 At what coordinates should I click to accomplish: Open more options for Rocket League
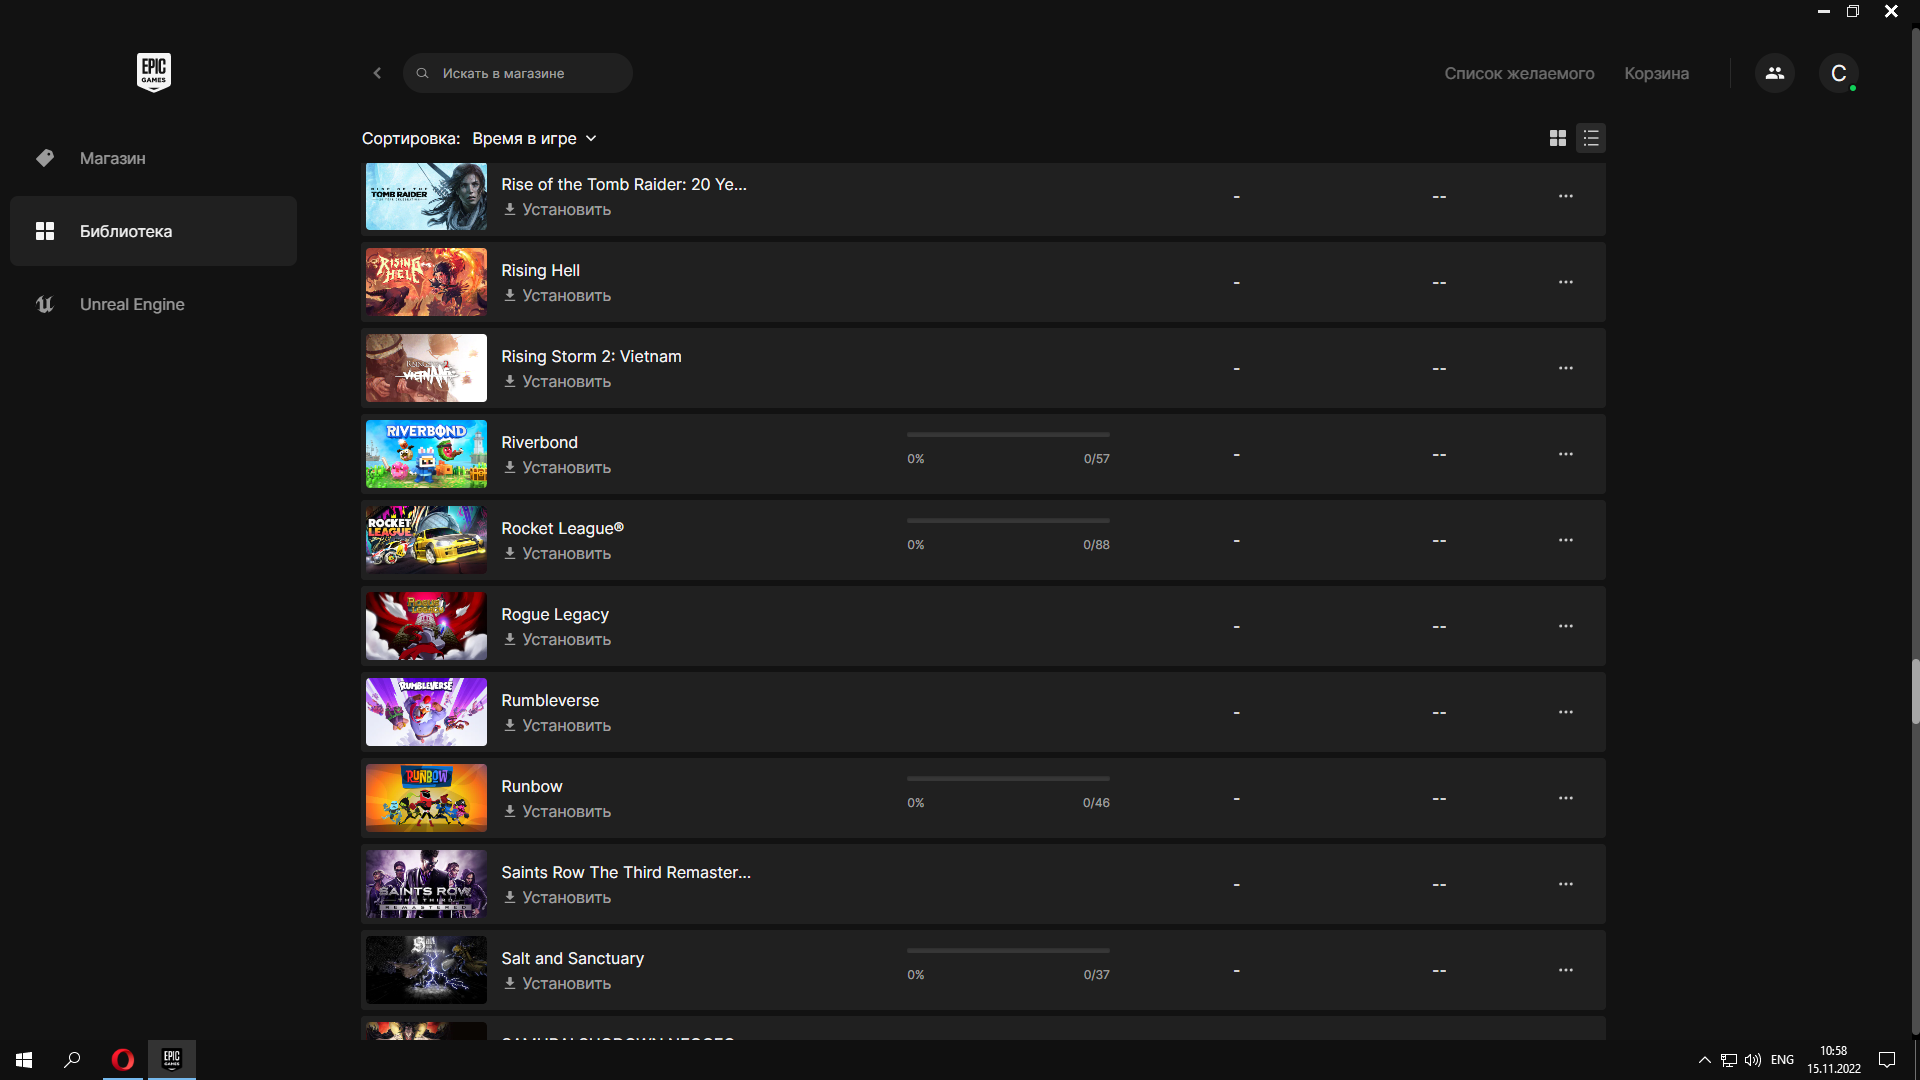(1566, 540)
